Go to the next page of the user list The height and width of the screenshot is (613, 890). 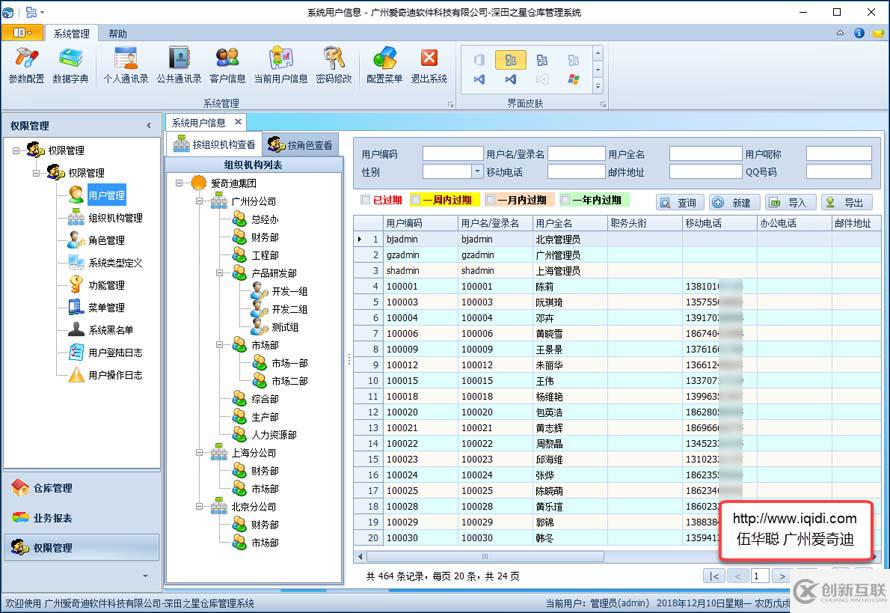click(x=782, y=576)
